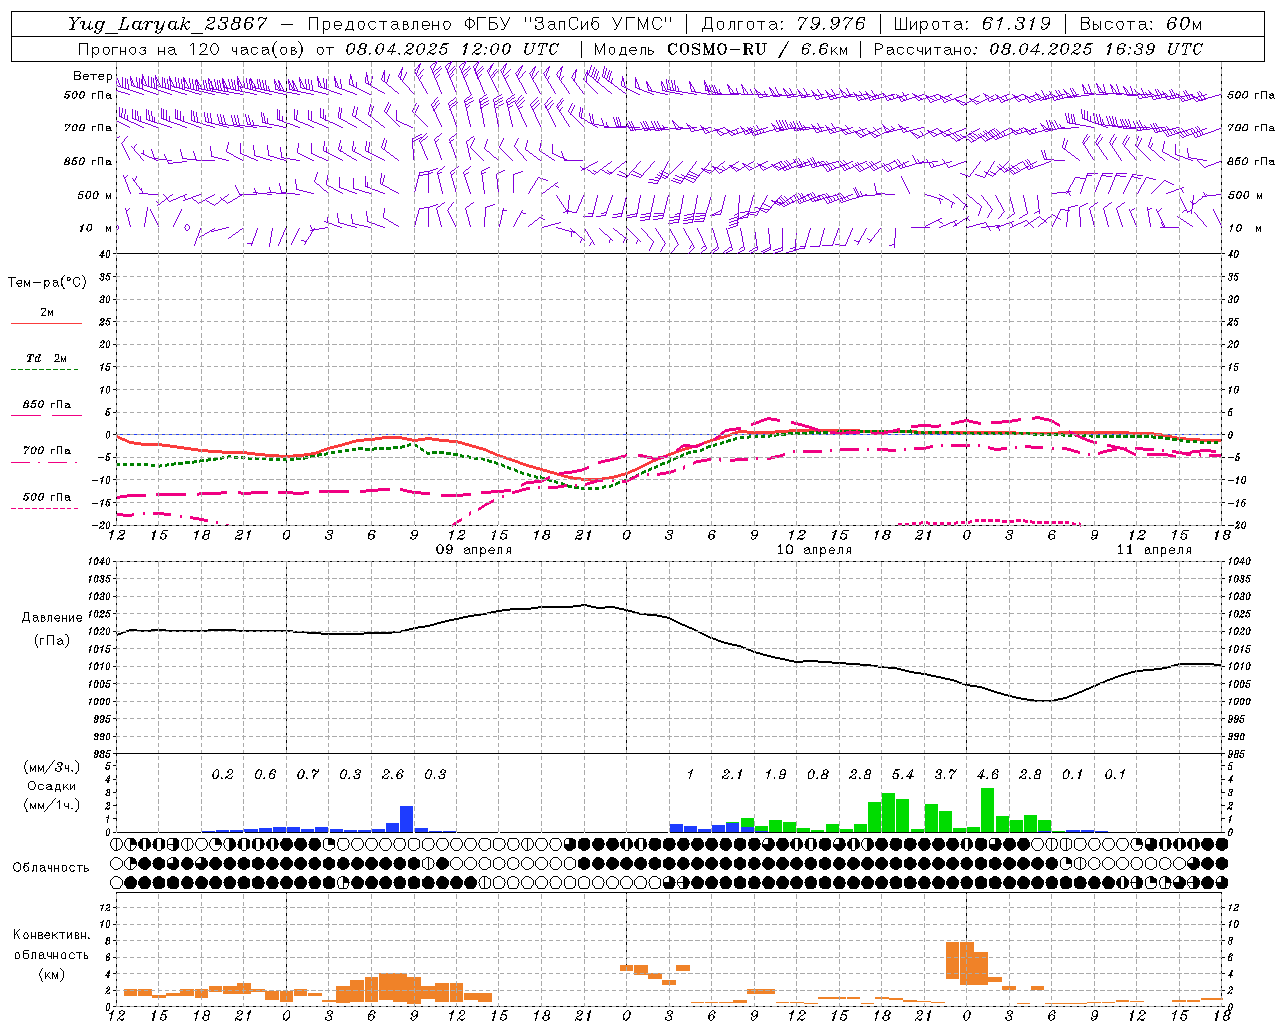The image size is (1280, 1024).
Task: Select the text Предоставлено ФГБУ "ЗапСиб УГМС"
Action: tap(490, 24)
